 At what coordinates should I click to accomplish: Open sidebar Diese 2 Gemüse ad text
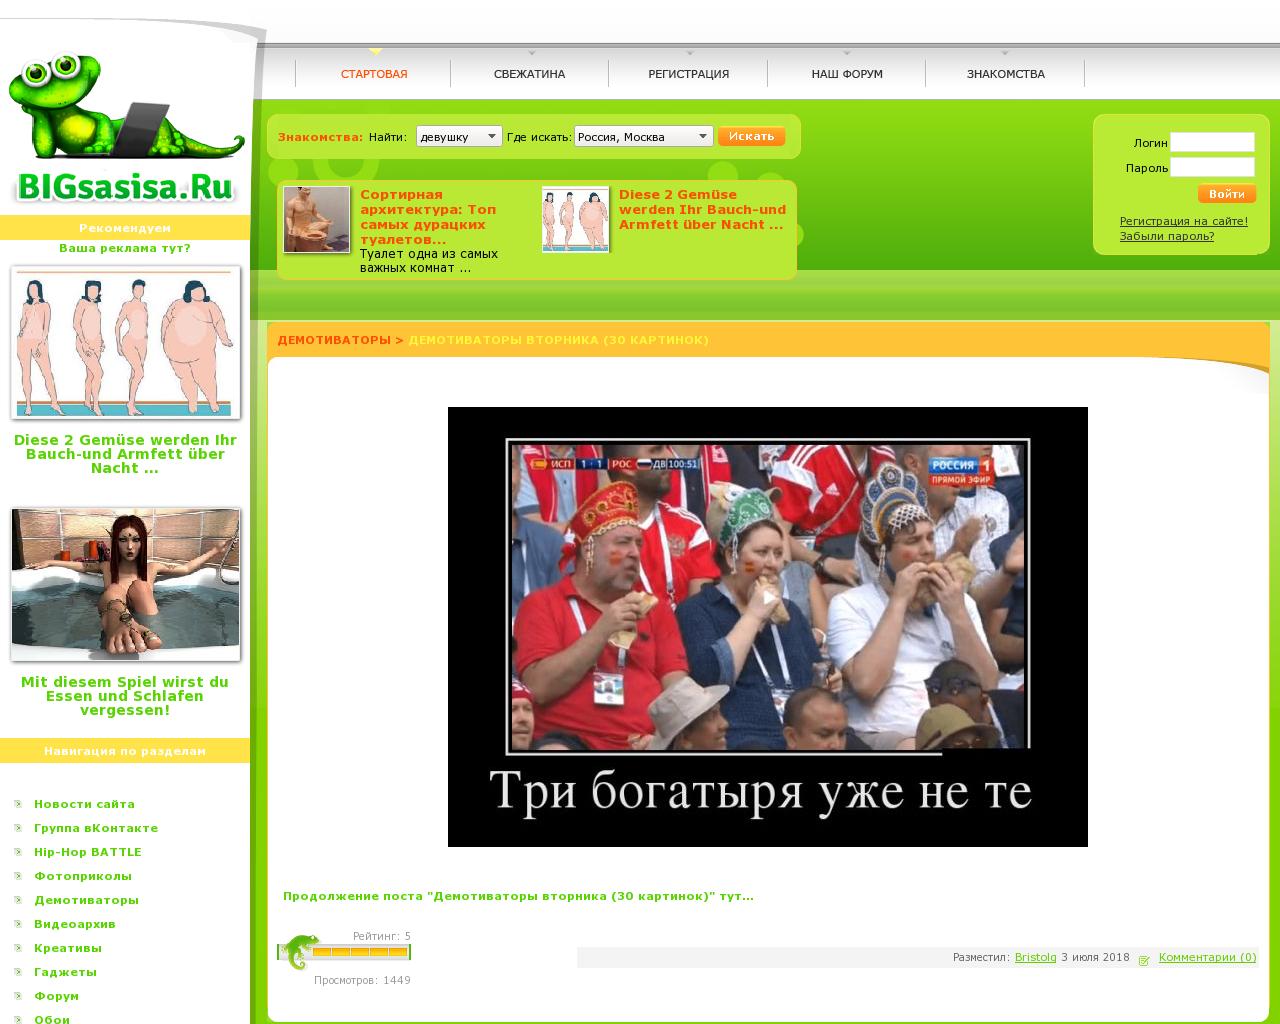pyautogui.click(x=126, y=454)
